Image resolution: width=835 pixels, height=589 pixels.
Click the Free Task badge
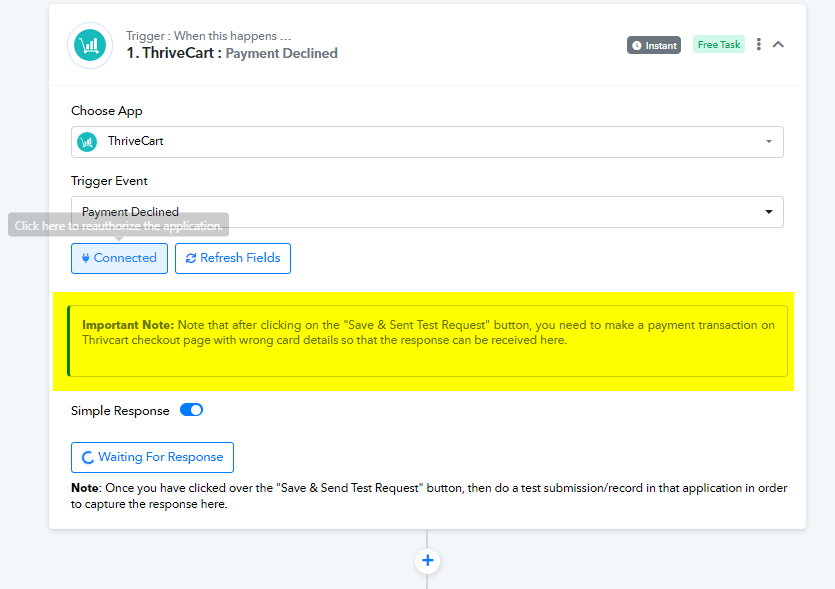click(718, 45)
